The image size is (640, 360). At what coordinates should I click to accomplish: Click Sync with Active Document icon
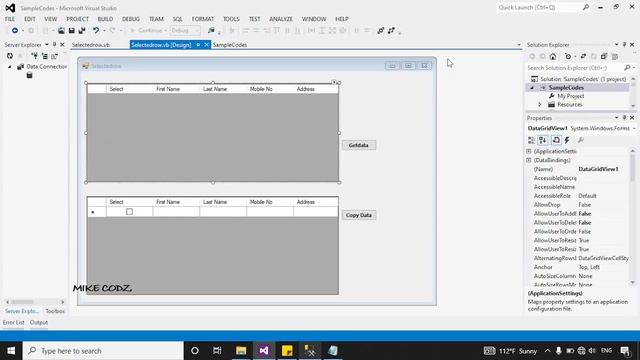(x=583, y=56)
